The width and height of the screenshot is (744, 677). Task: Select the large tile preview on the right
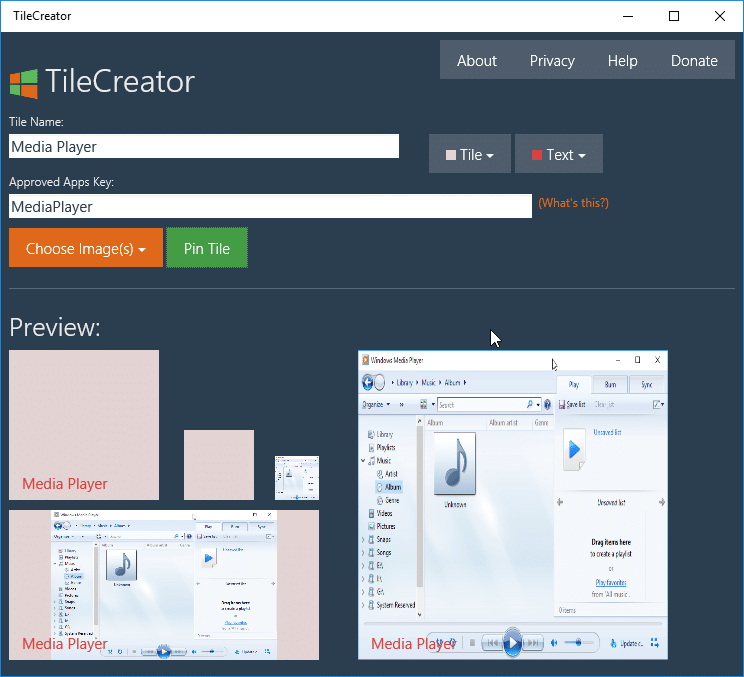pyautogui.click(x=512, y=505)
